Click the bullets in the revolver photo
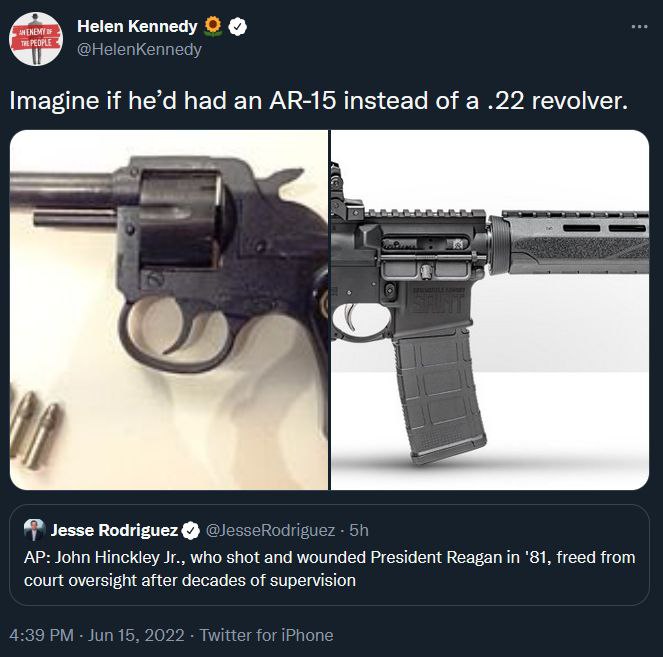This screenshot has height=657, width=663. click(x=35, y=429)
